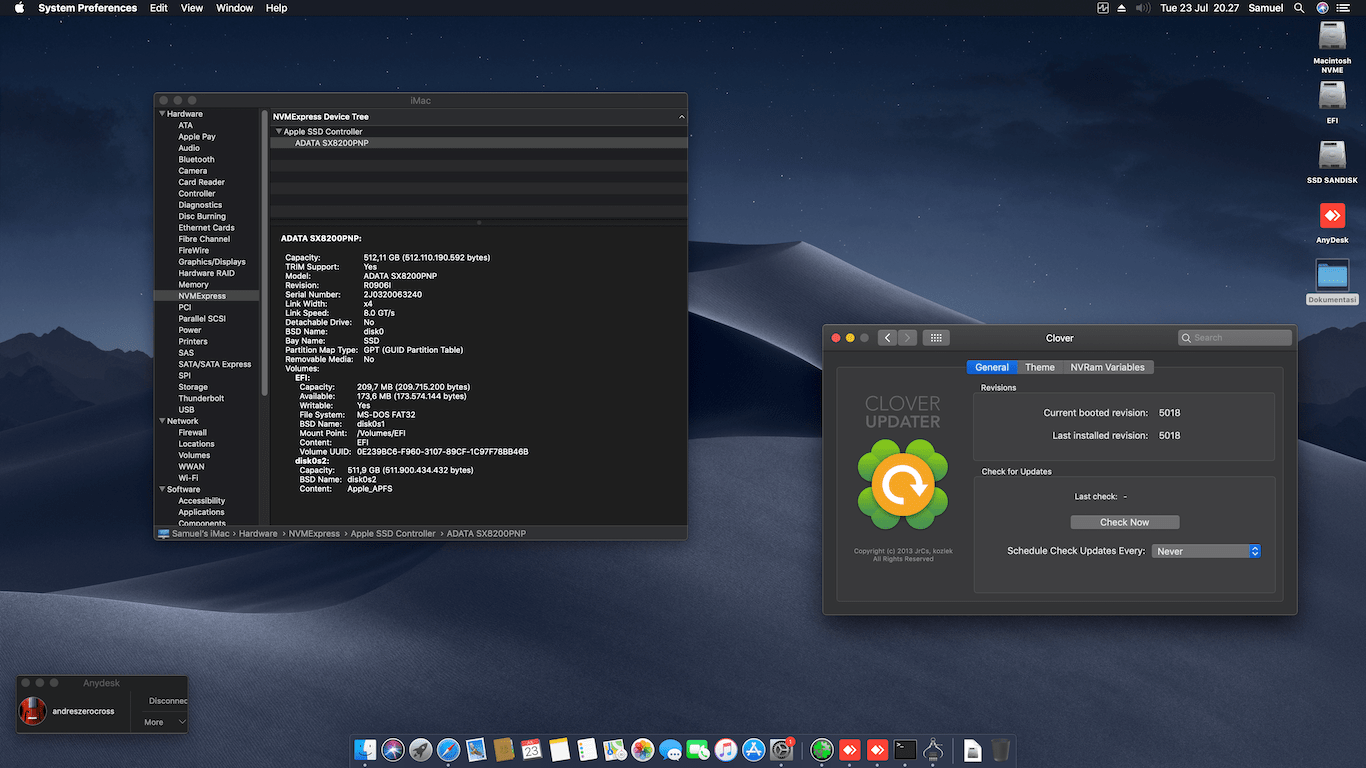Viewport: 1366px width, 768px height.
Task: Open Photos from the Dock
Action: 643,749
